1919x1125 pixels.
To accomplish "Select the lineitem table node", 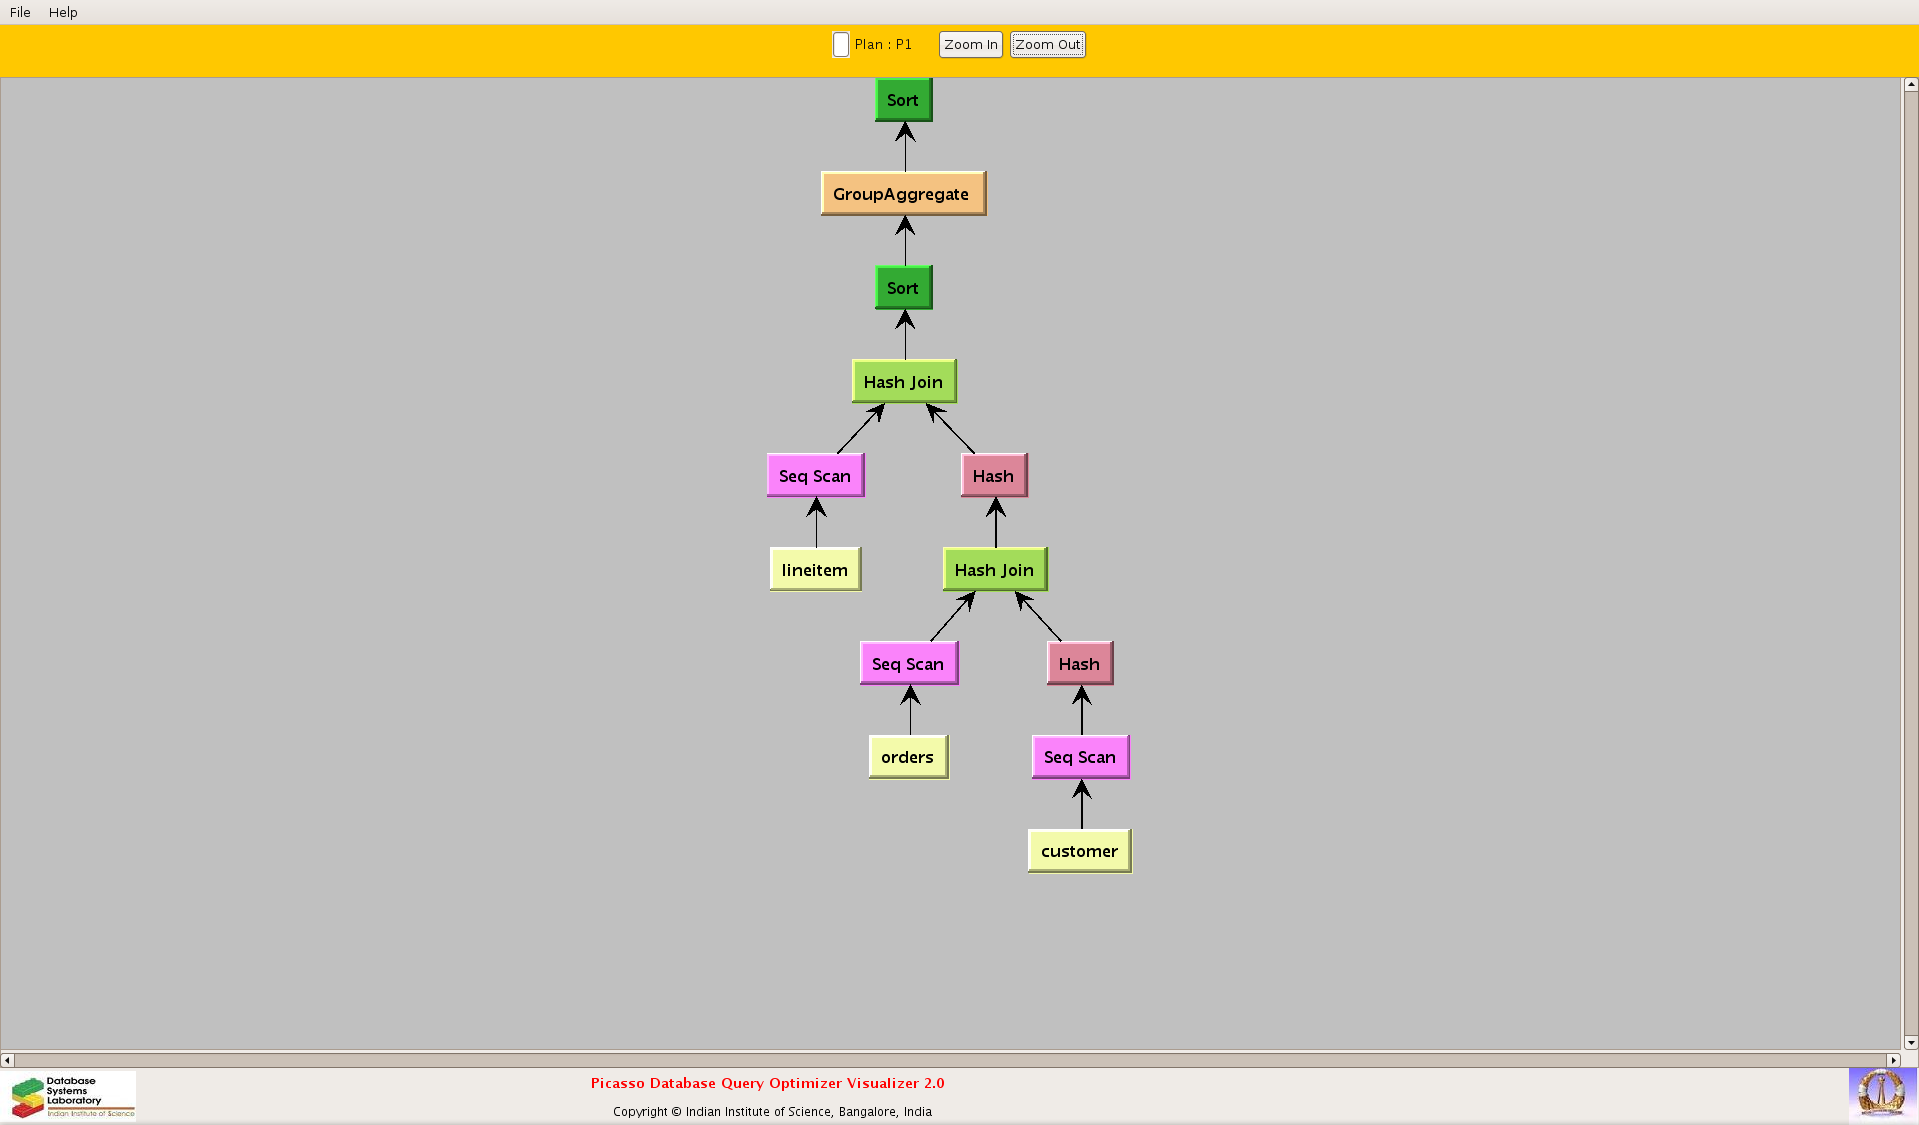I will tap(815, 570).
